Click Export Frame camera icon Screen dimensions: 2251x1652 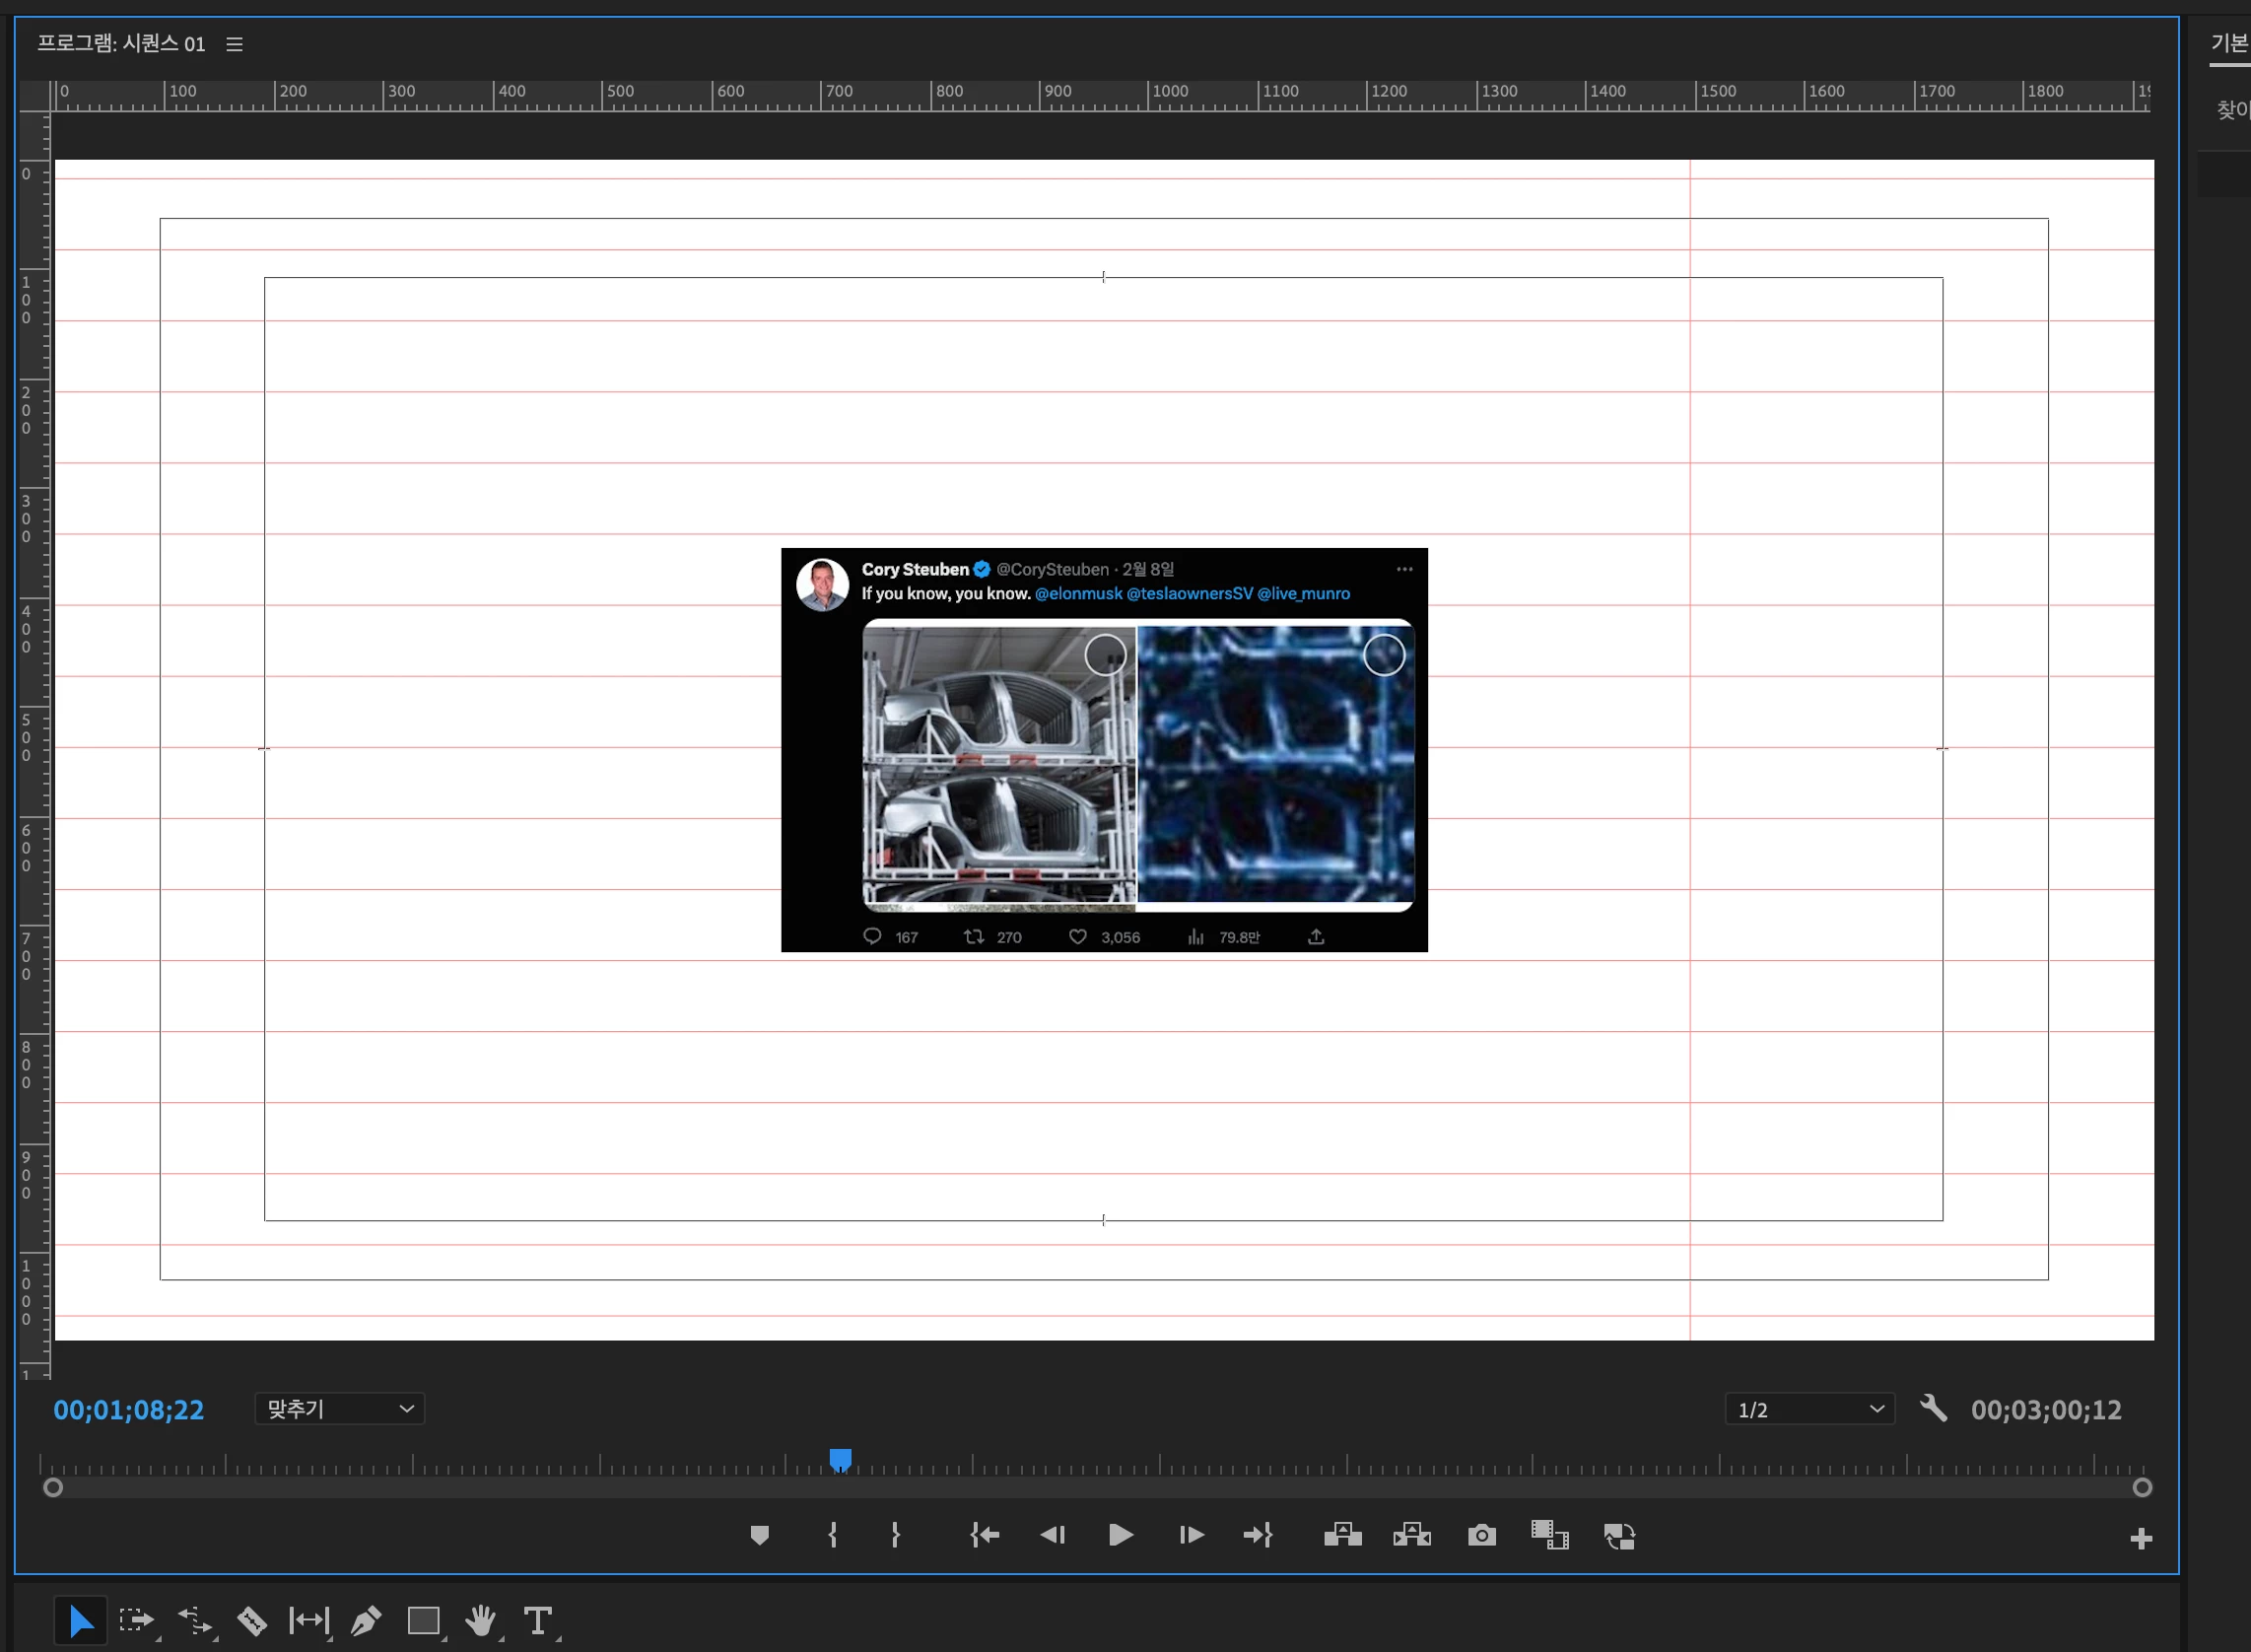[1481, 1535]
